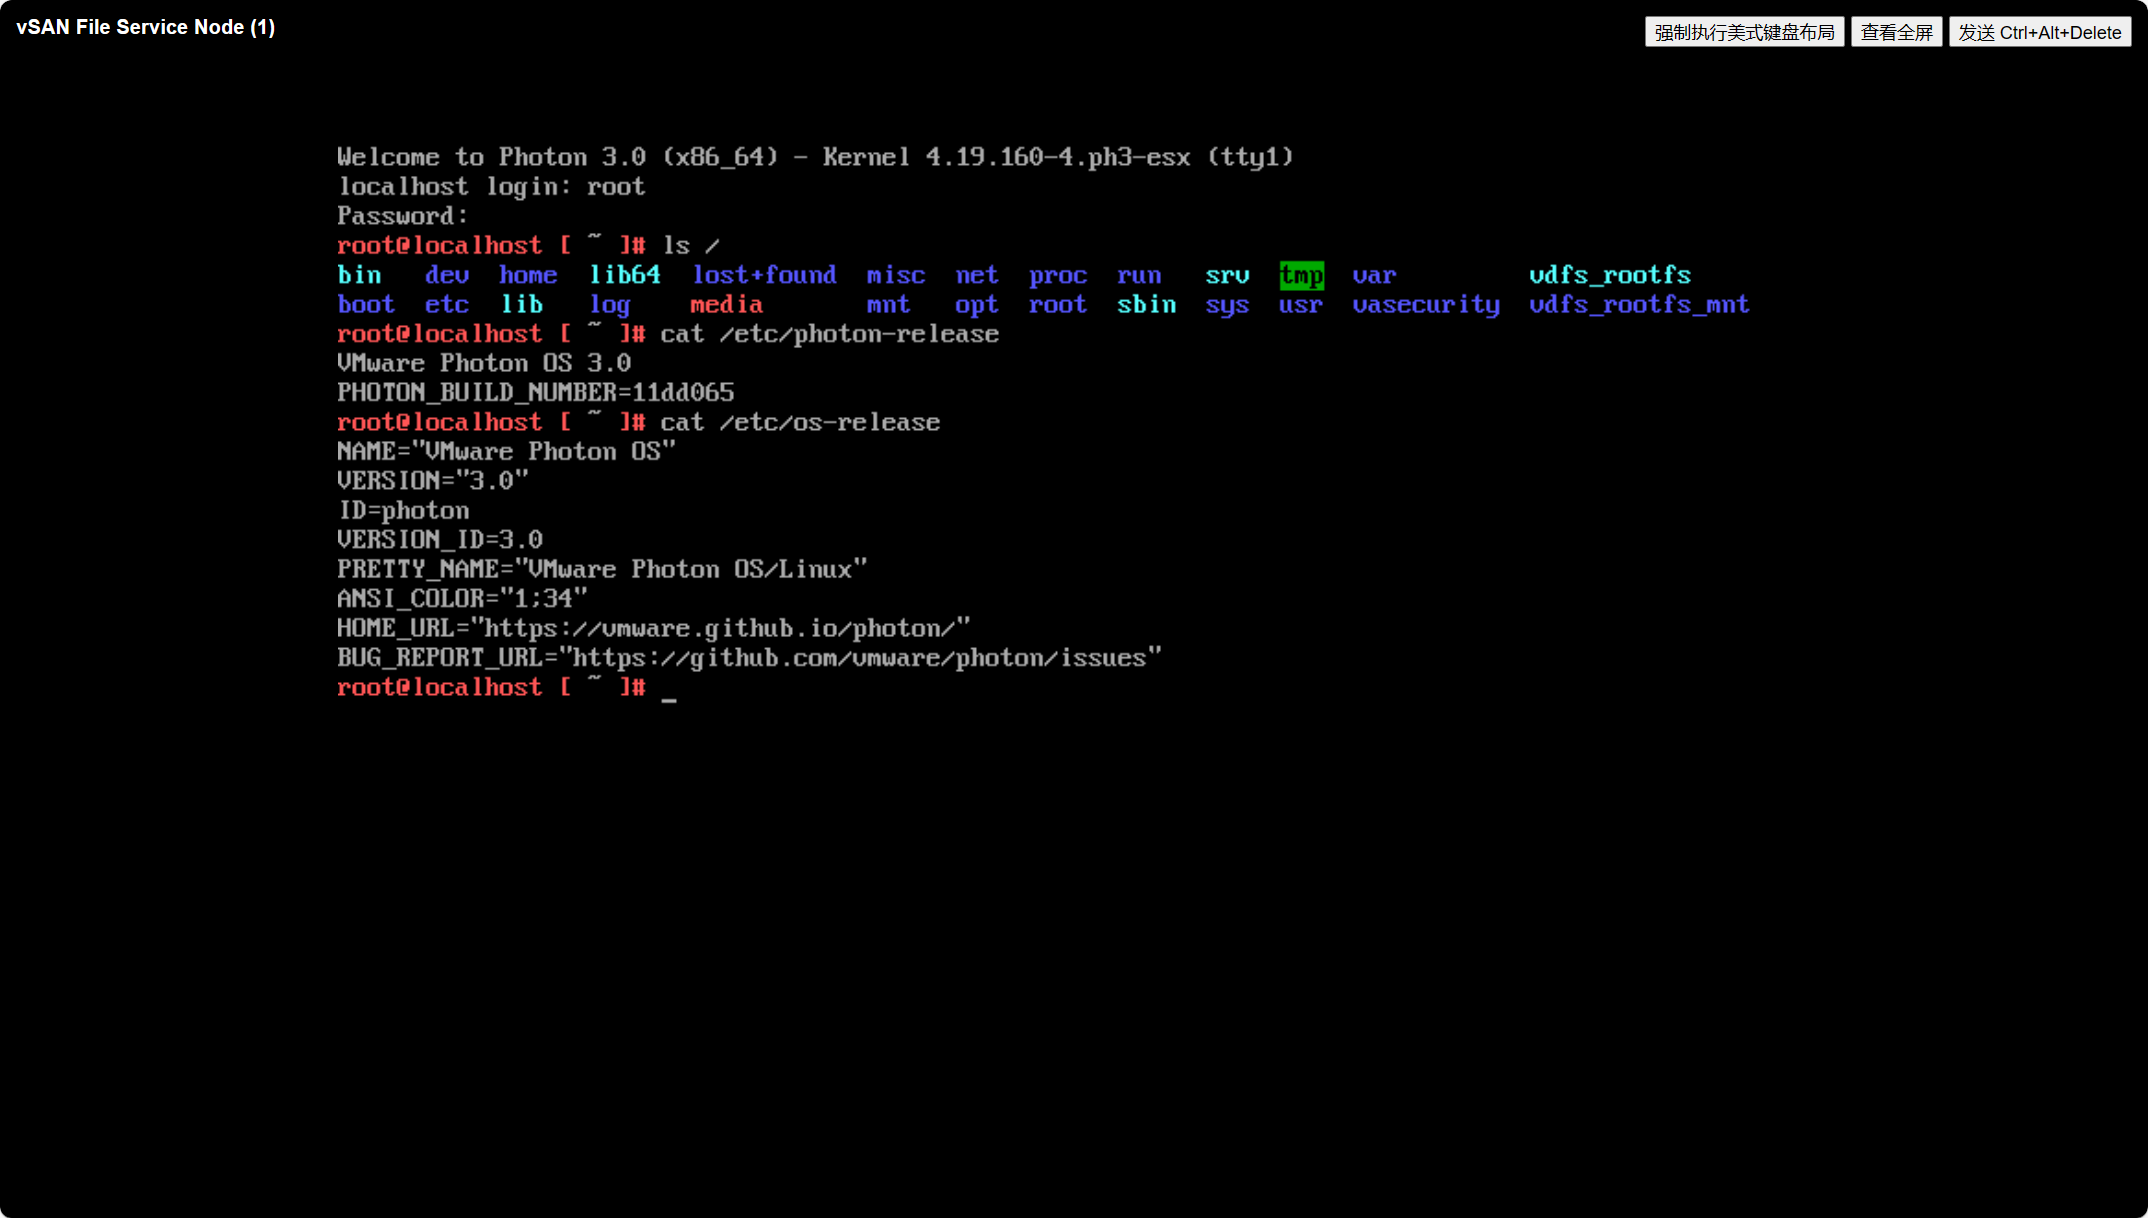Click the 'lib' directory entry
2148x1218 pixels.
pyautogui.click(x=521, y=305)
